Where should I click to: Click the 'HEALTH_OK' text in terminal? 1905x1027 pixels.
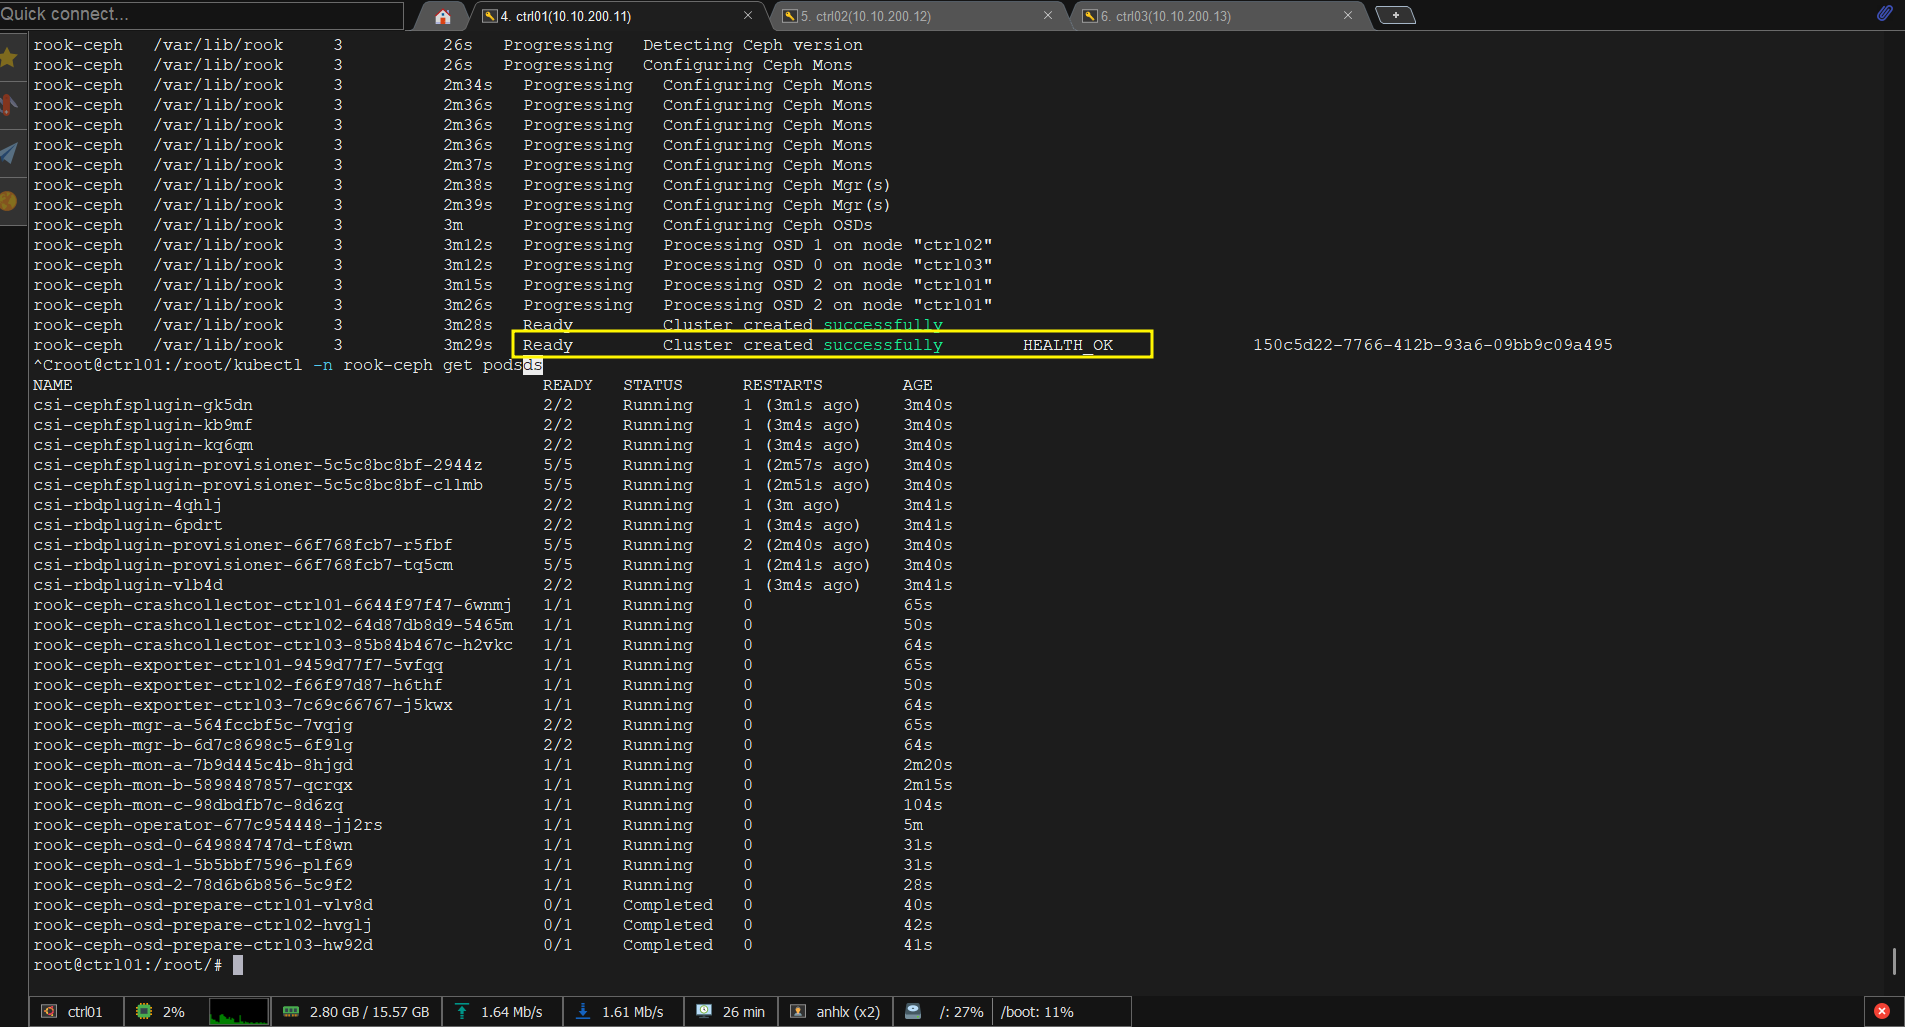(x=1068, y=345)
